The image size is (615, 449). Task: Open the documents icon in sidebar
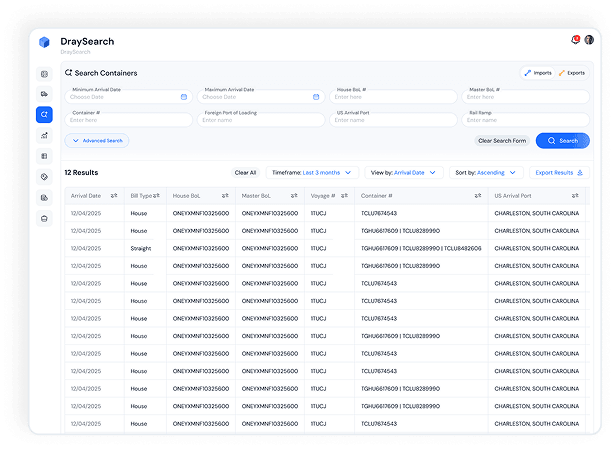(x=44, y=198)
